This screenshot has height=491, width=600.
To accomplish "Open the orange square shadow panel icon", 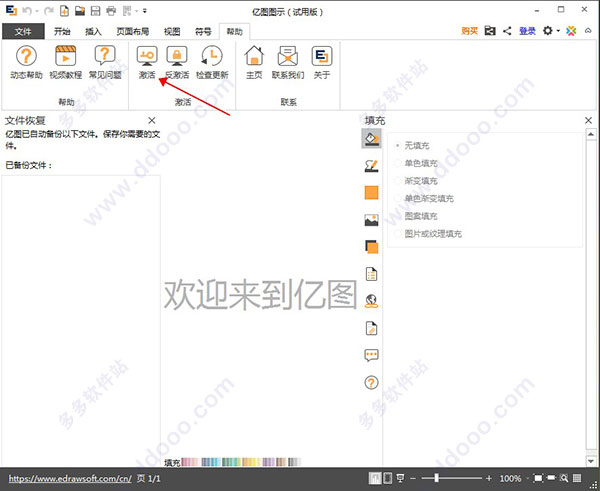I will point(371,192).
